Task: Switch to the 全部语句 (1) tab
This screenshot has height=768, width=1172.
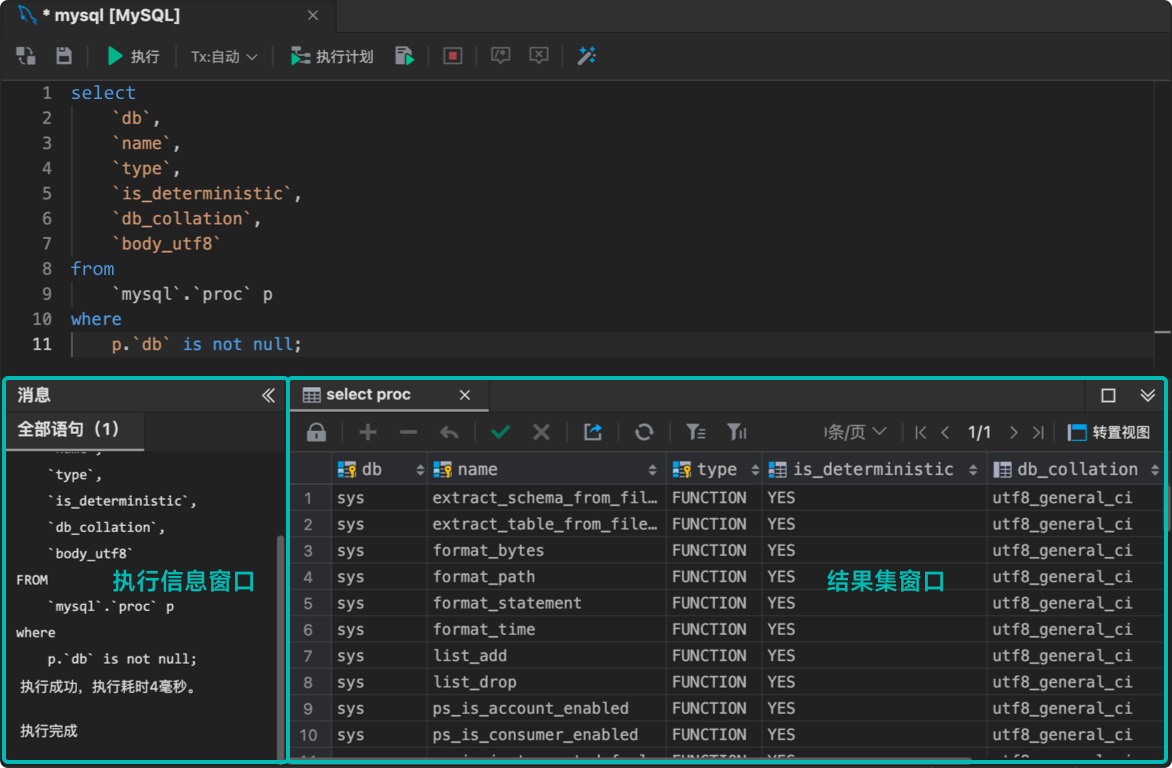Action: (x=74, y=431)
